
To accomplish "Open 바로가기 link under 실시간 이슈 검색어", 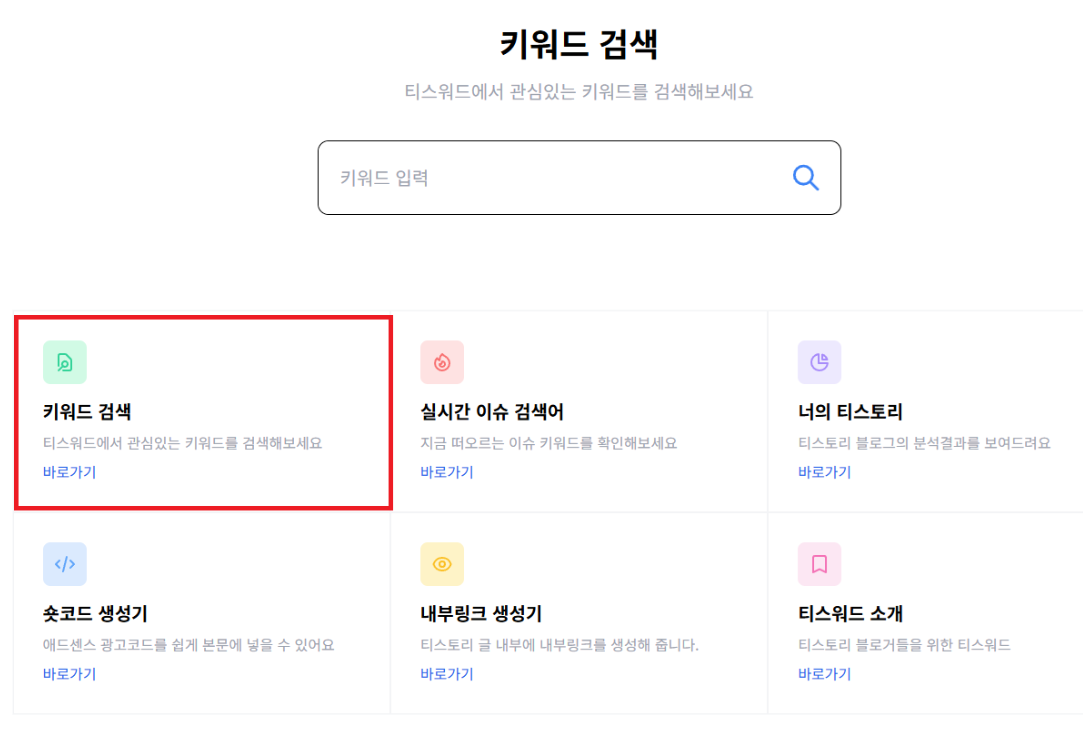I will [x=447, y=472].
